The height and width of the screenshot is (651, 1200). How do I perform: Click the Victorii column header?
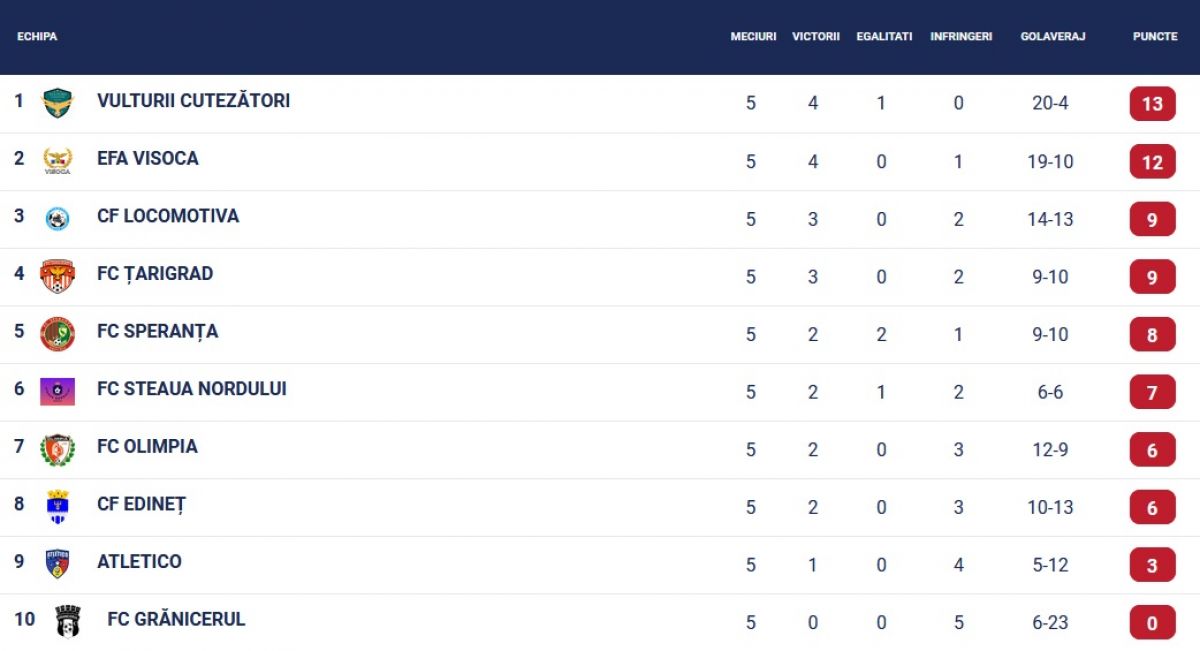tap(815, 36)
